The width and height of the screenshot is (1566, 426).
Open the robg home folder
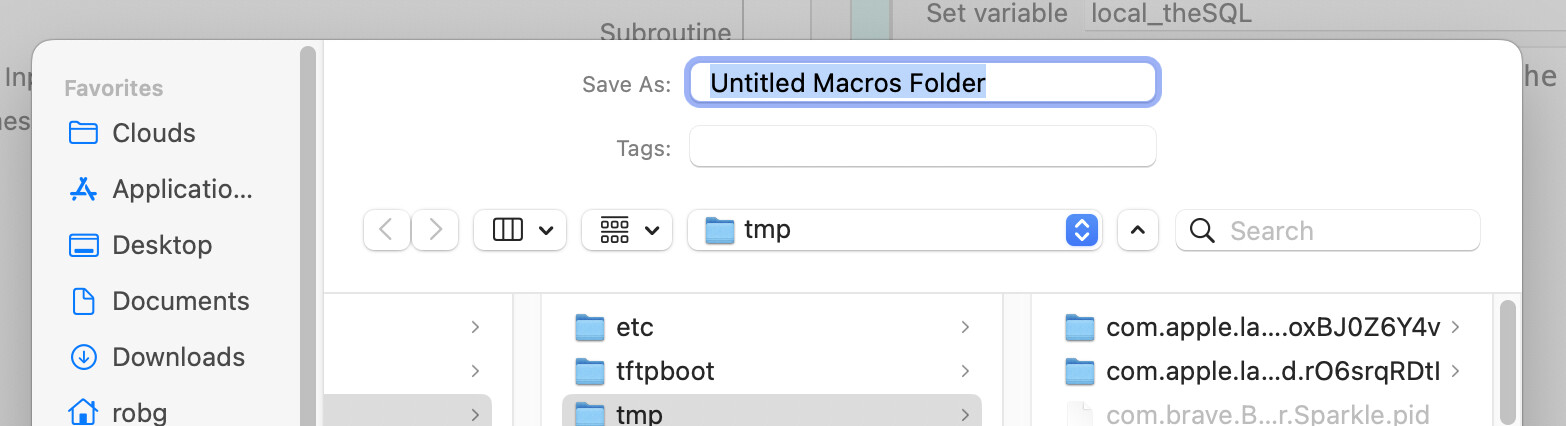(x=117, y=412)
